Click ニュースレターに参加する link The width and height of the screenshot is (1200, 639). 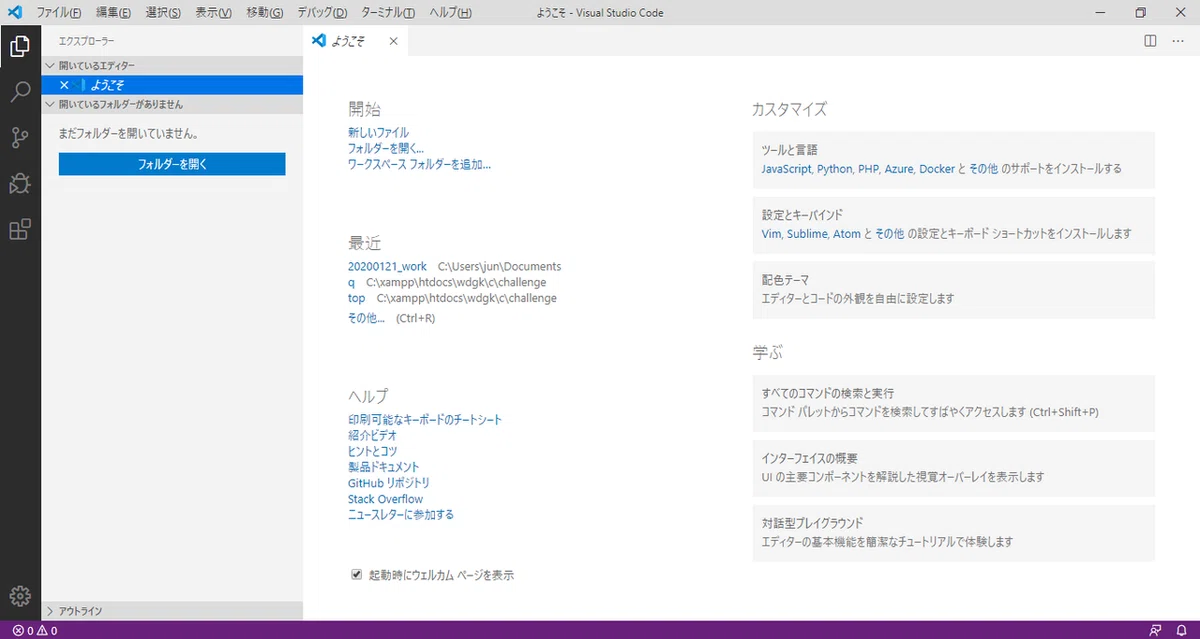tap(401, 515)
